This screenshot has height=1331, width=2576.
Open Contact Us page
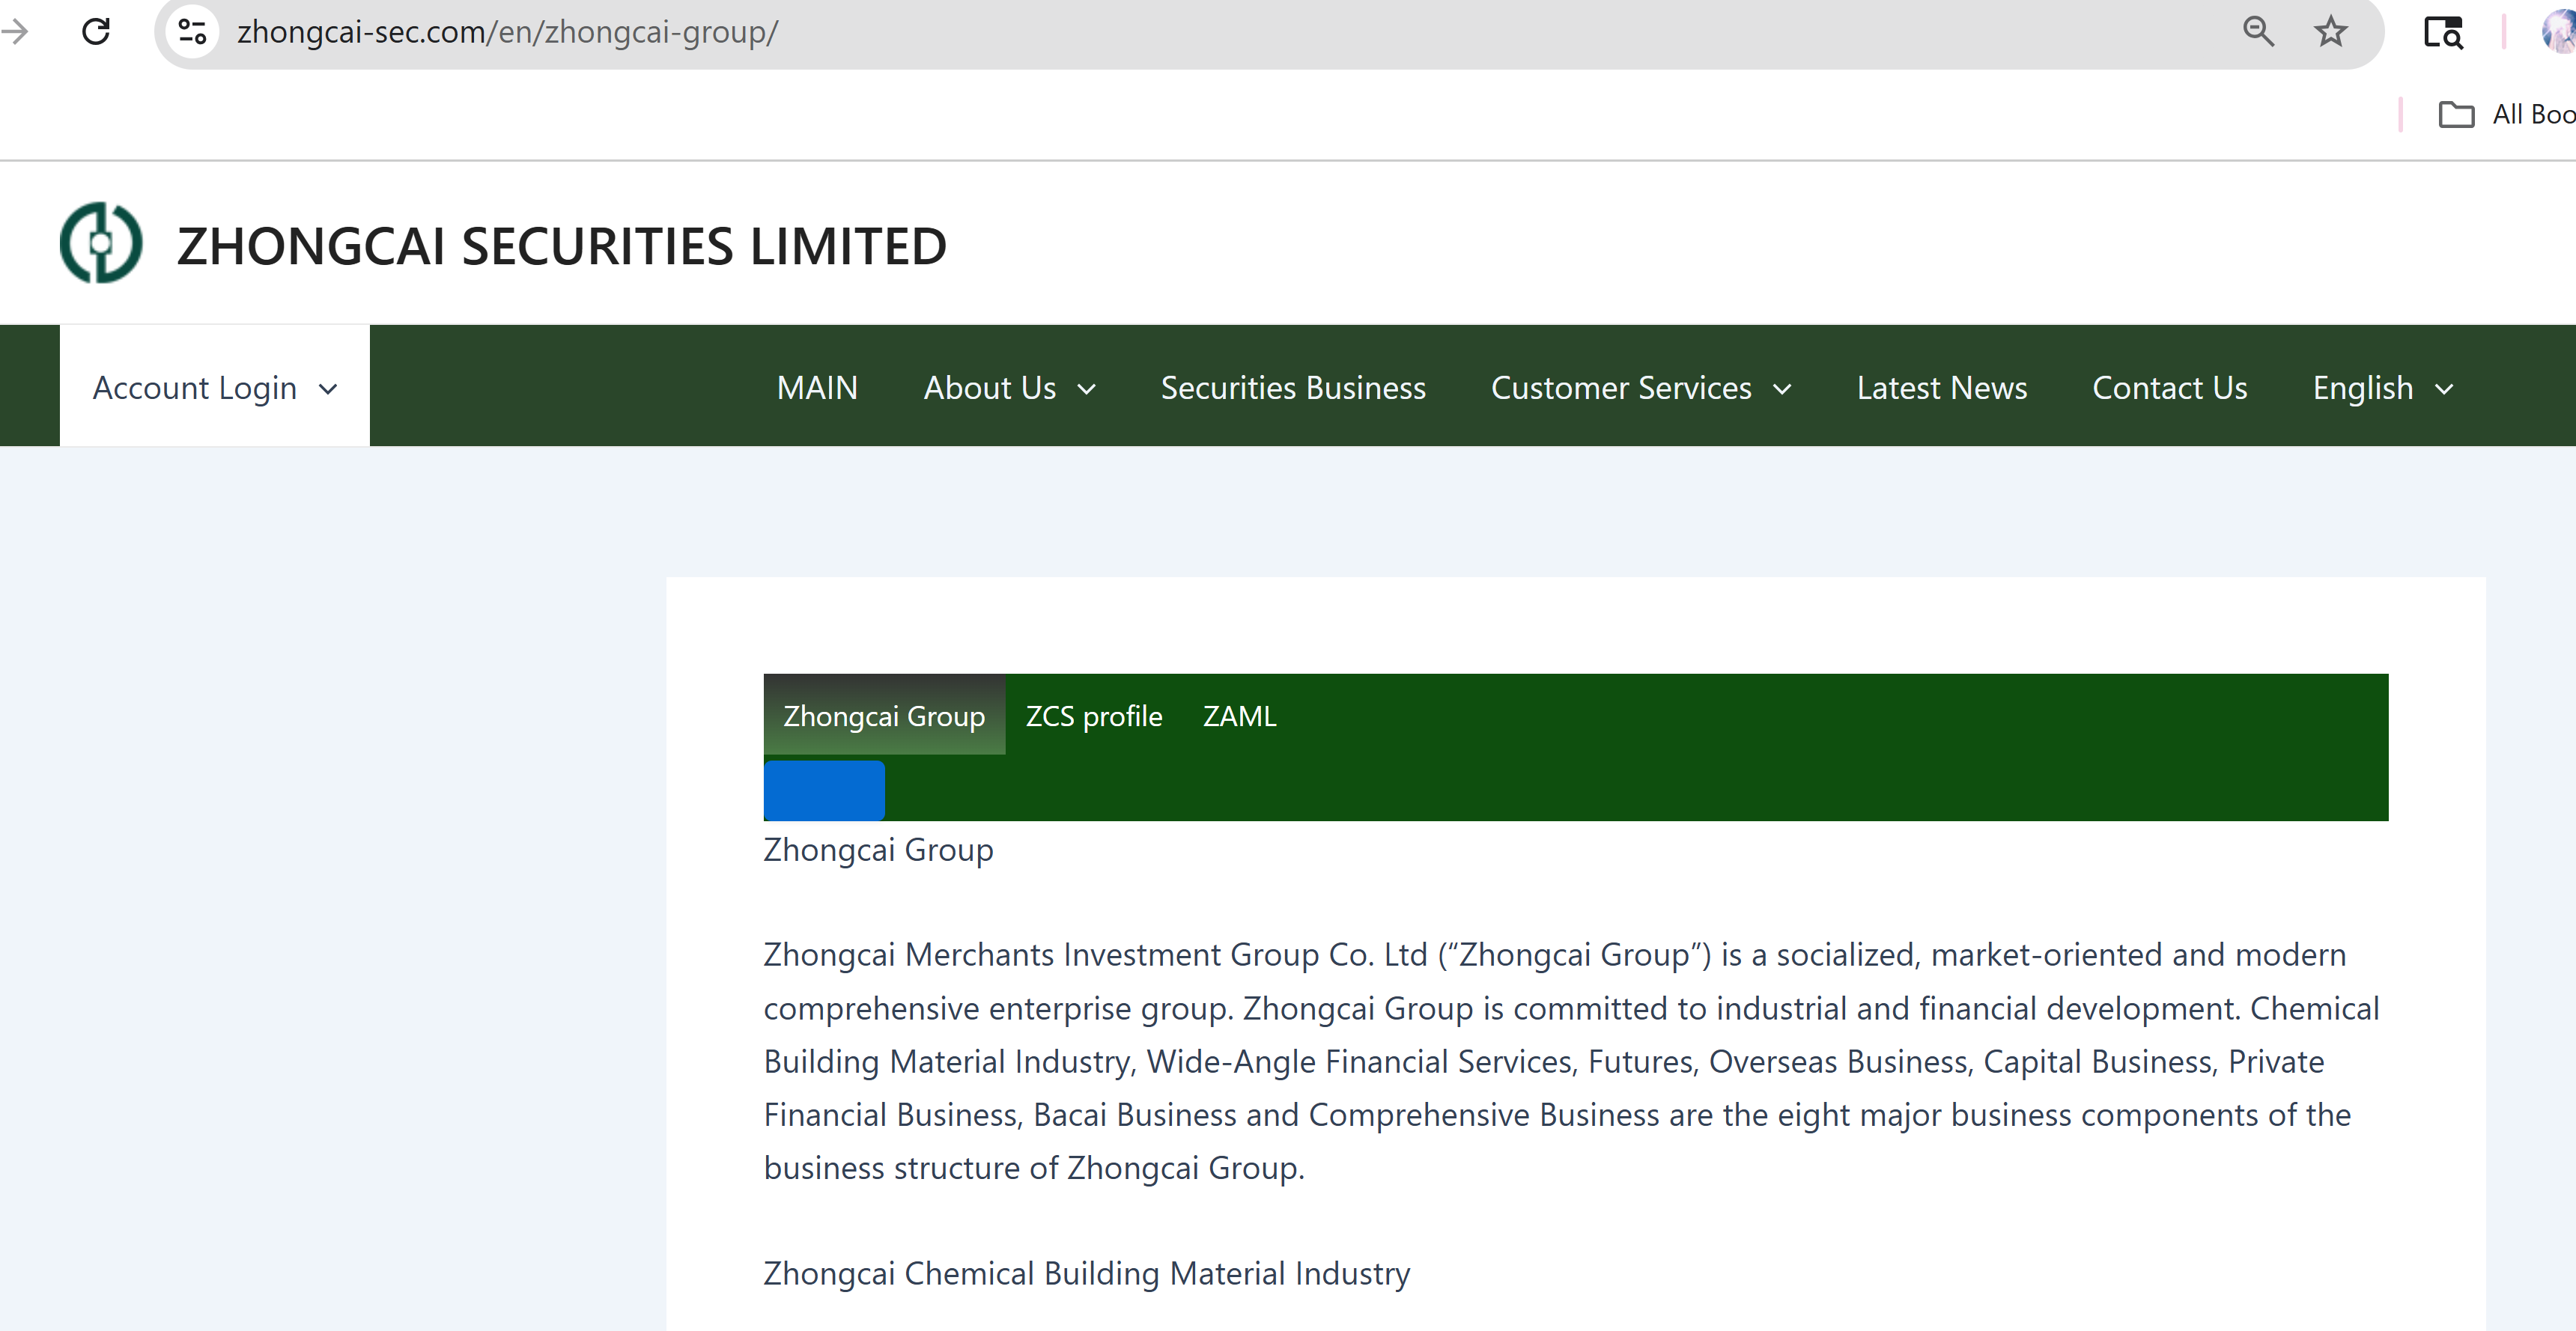pos(2169,388)
